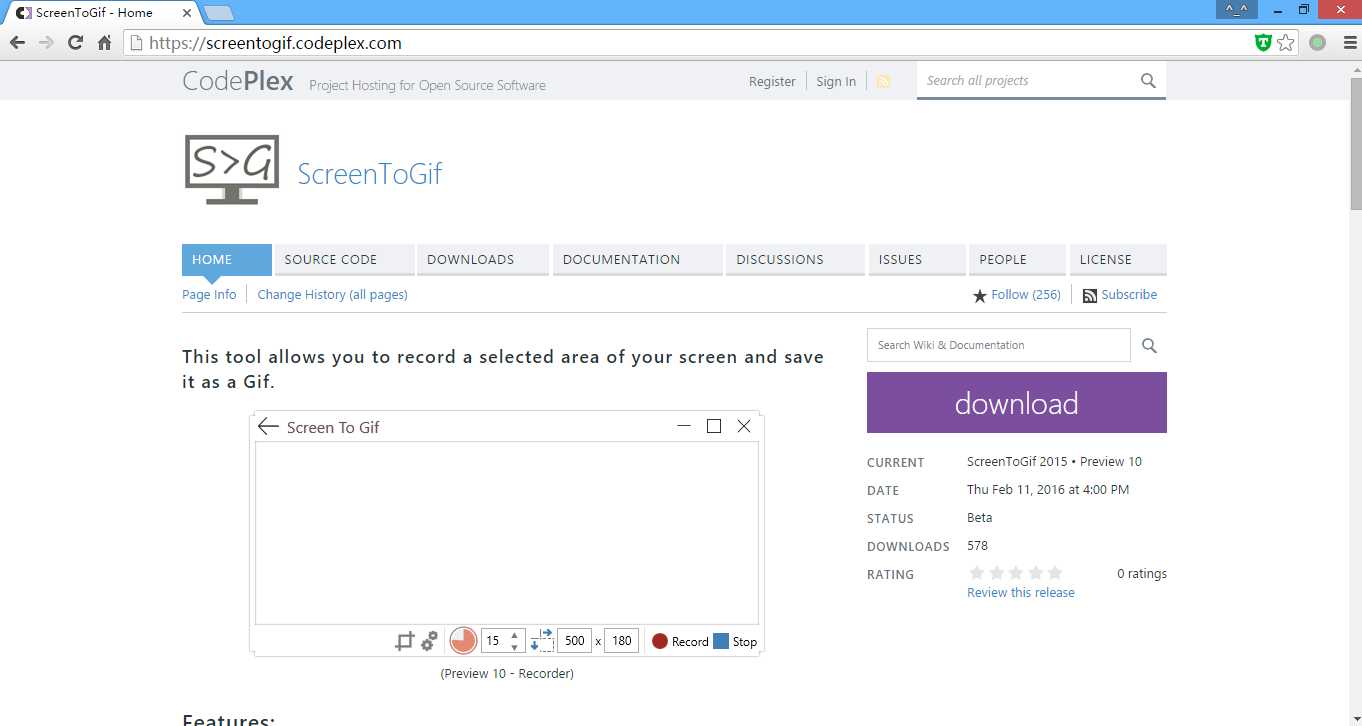This screenshot has width=1362, height=726.
Task: Click the orange timer pie icon
Action: [463, 641]
